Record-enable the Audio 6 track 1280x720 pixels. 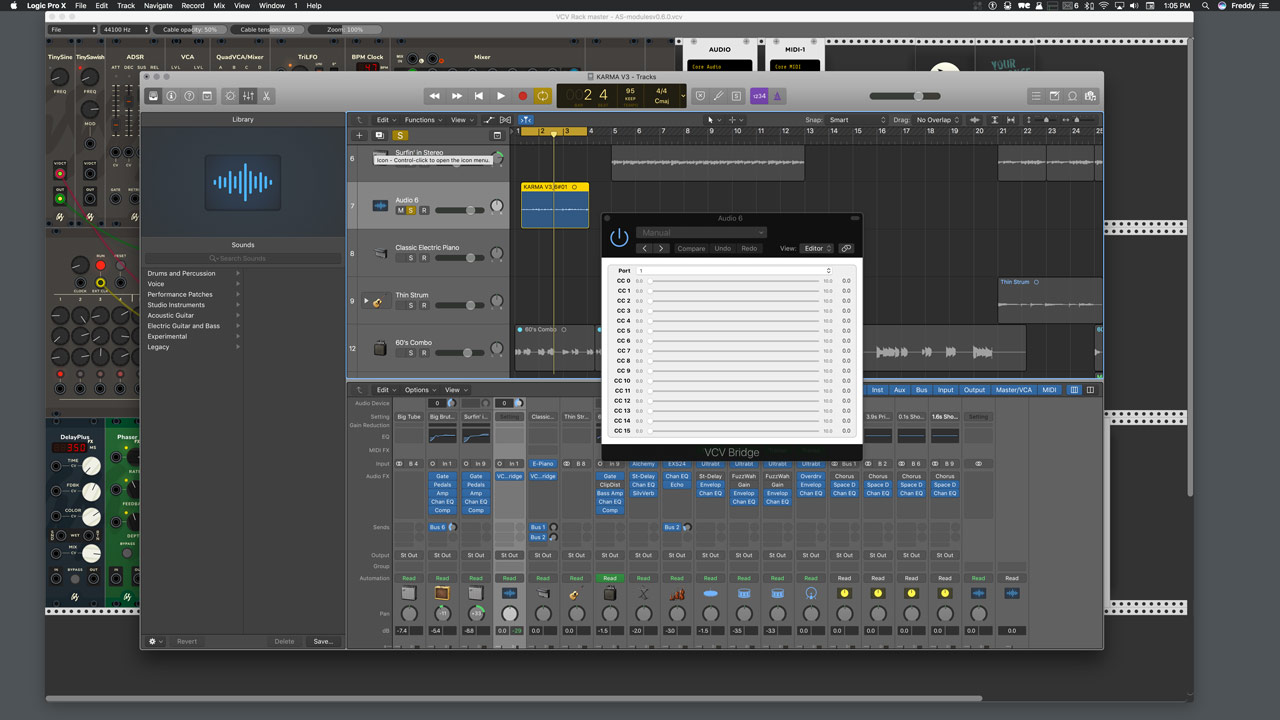(423, 210)
